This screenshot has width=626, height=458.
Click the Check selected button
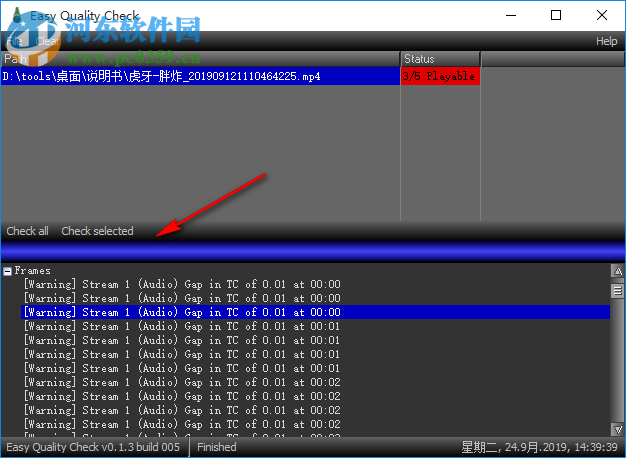(97, 231)
